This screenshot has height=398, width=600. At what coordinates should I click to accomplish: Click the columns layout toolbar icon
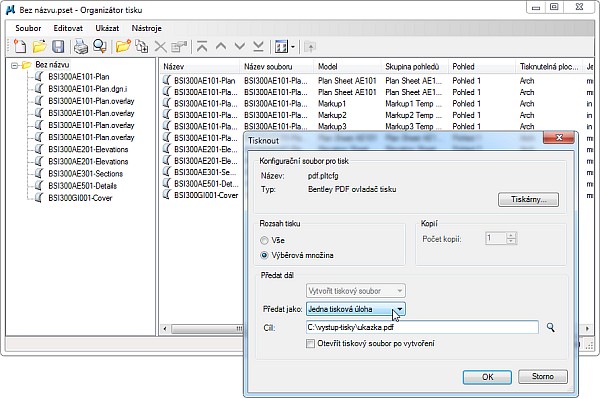click(281, 47)
